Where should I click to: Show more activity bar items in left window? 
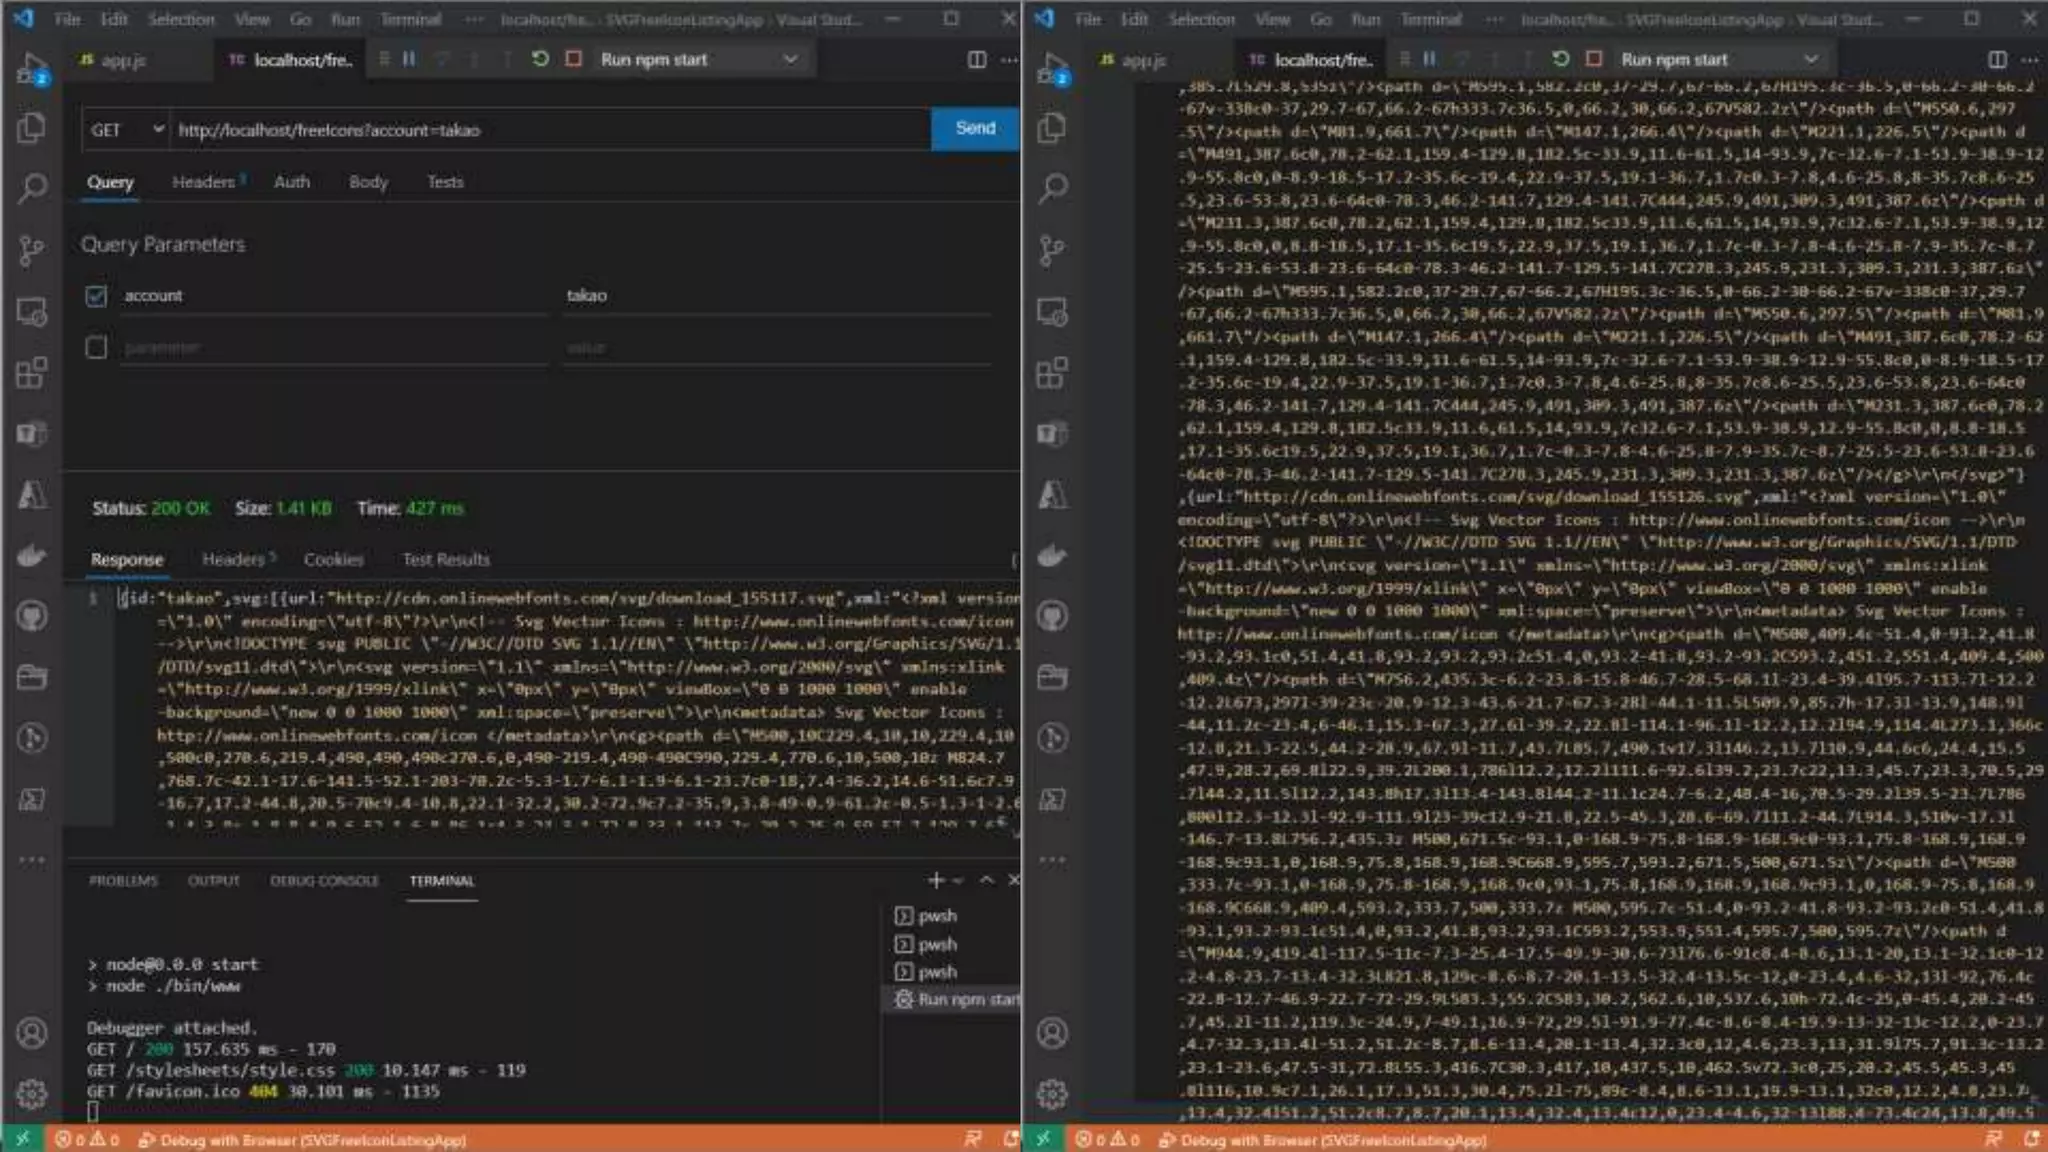click(32, 859)
